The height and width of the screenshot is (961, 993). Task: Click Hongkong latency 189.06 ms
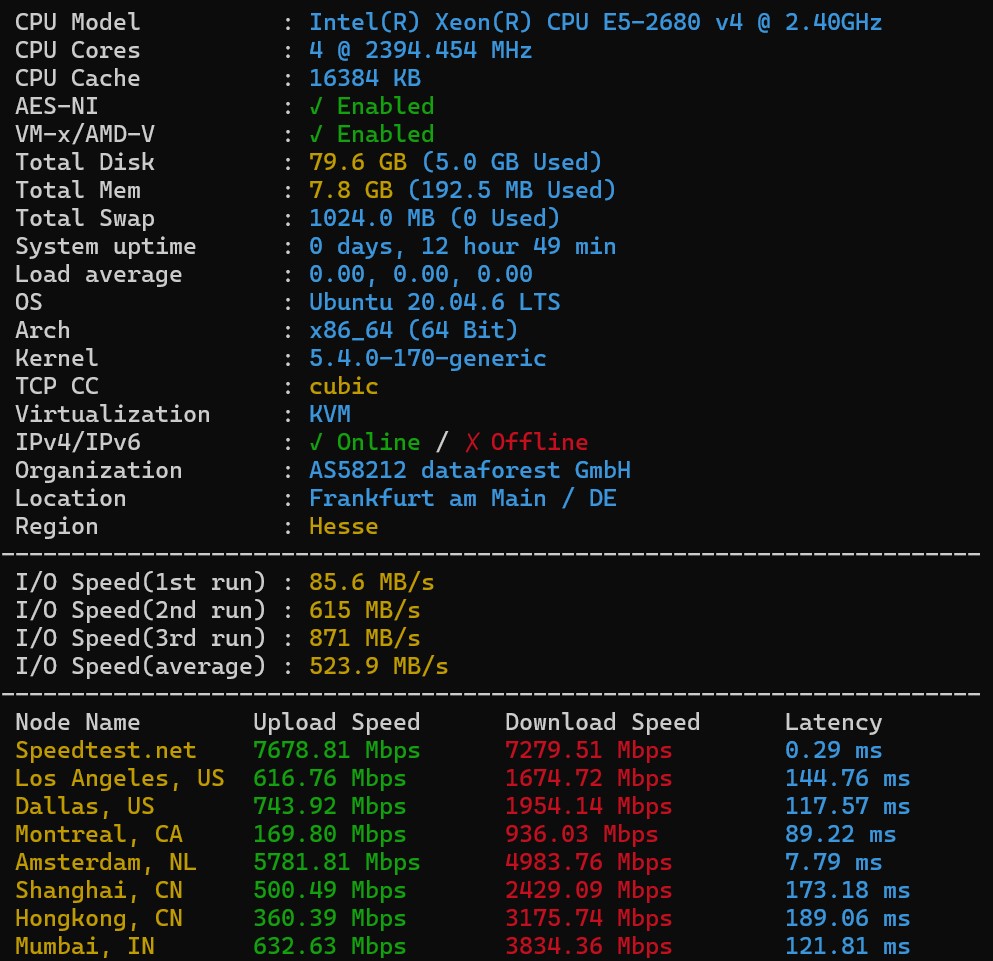point(847,919)
